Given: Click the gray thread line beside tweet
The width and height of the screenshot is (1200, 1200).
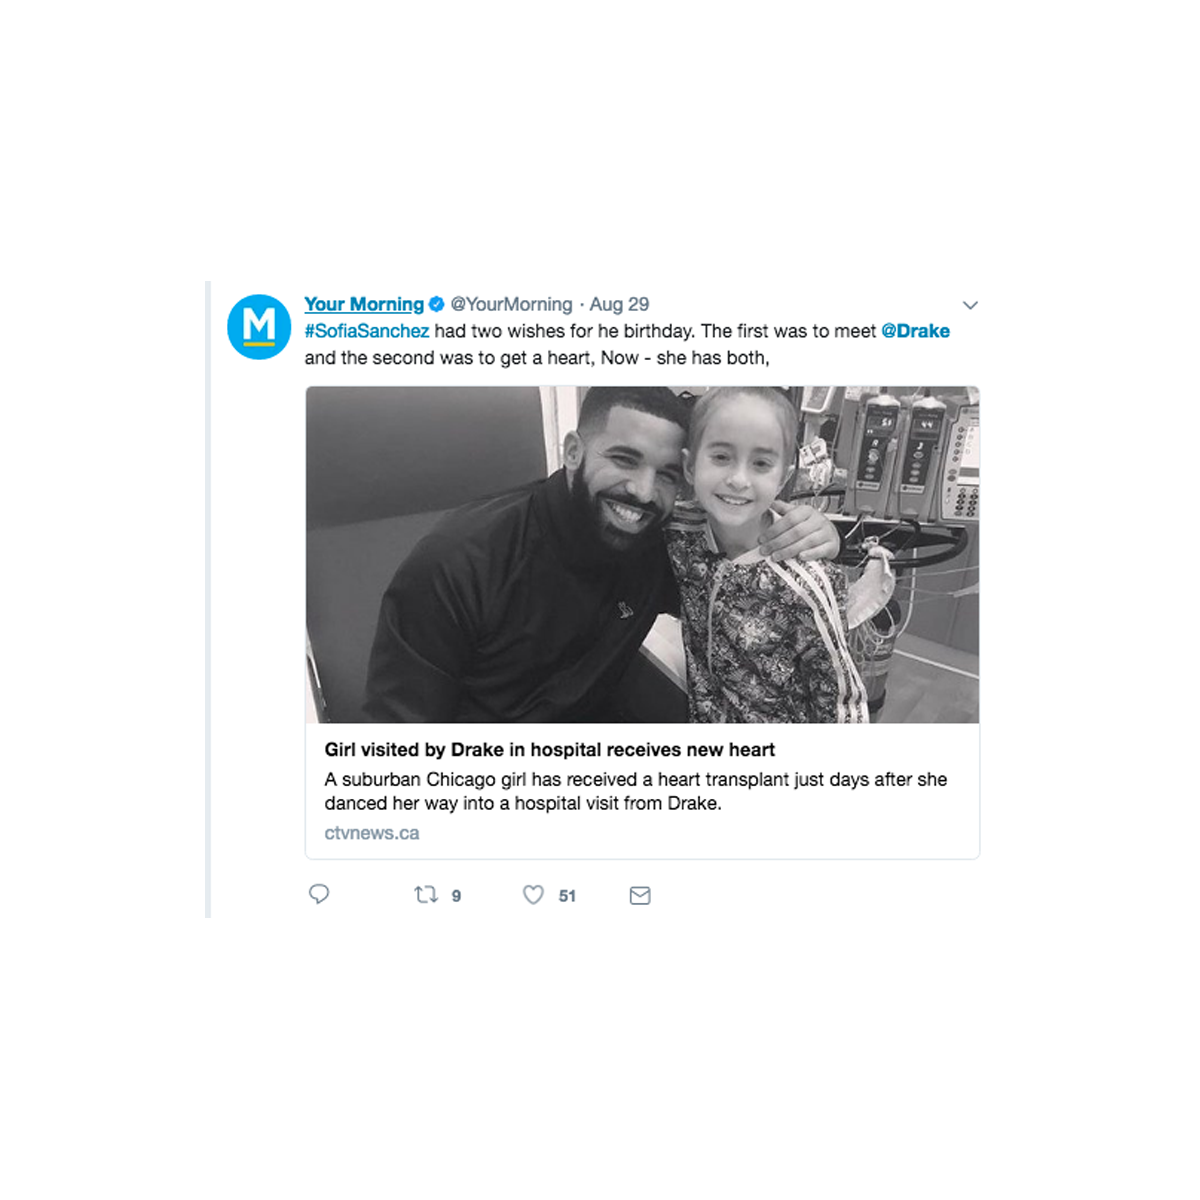Looking at the screenshot, I should point(208,600).
